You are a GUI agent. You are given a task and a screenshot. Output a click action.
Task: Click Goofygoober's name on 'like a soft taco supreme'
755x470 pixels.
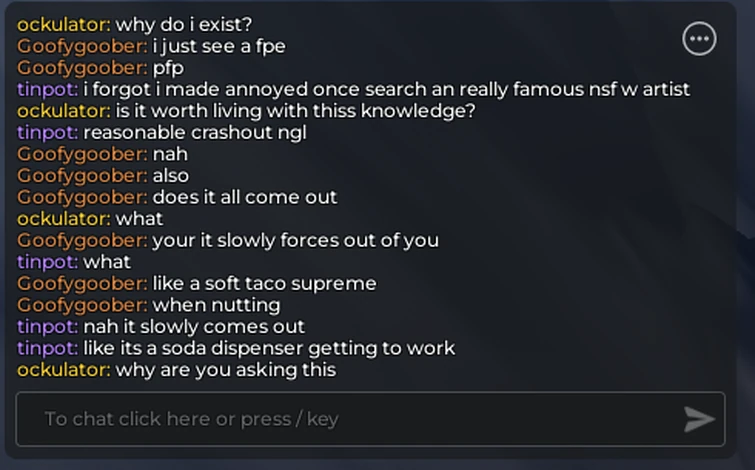pos(82,284)
